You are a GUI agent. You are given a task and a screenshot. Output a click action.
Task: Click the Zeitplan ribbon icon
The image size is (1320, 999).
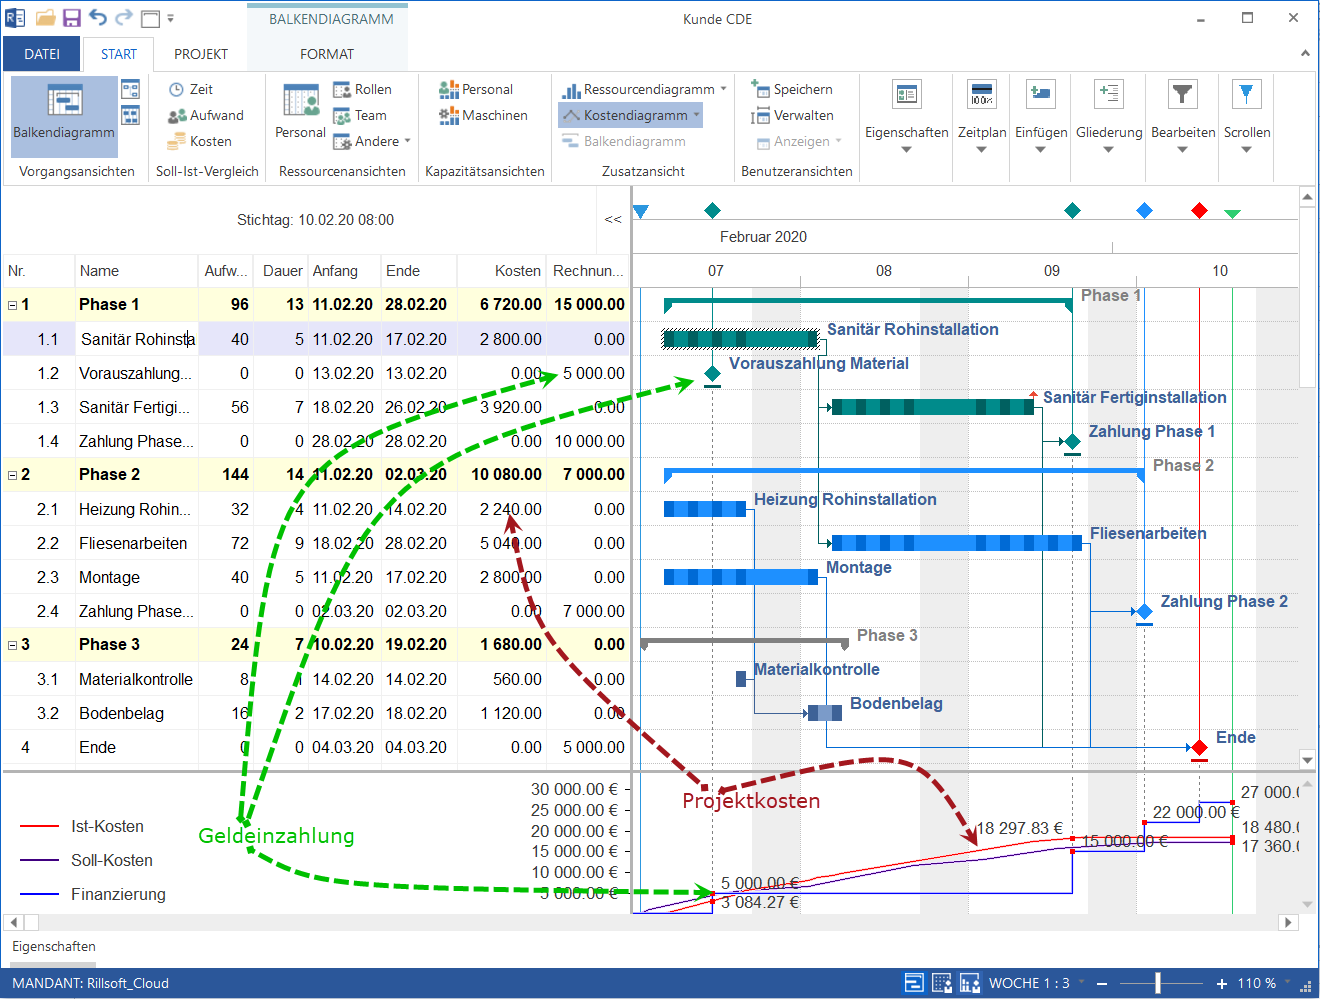pyautogui.click(x=981, y=96)
